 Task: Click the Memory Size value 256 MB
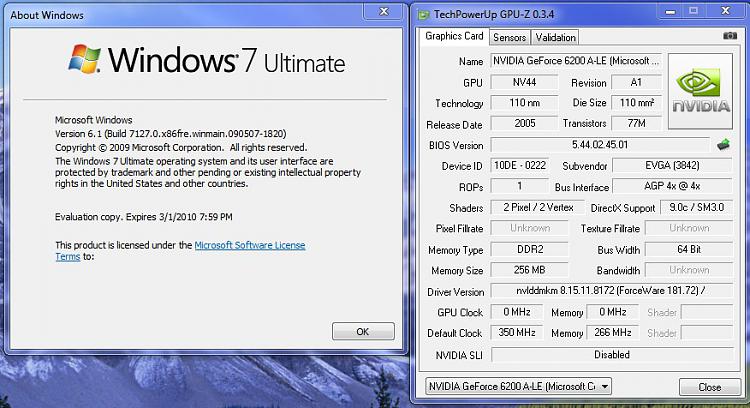pyautogui.click(x=529, y=270)
